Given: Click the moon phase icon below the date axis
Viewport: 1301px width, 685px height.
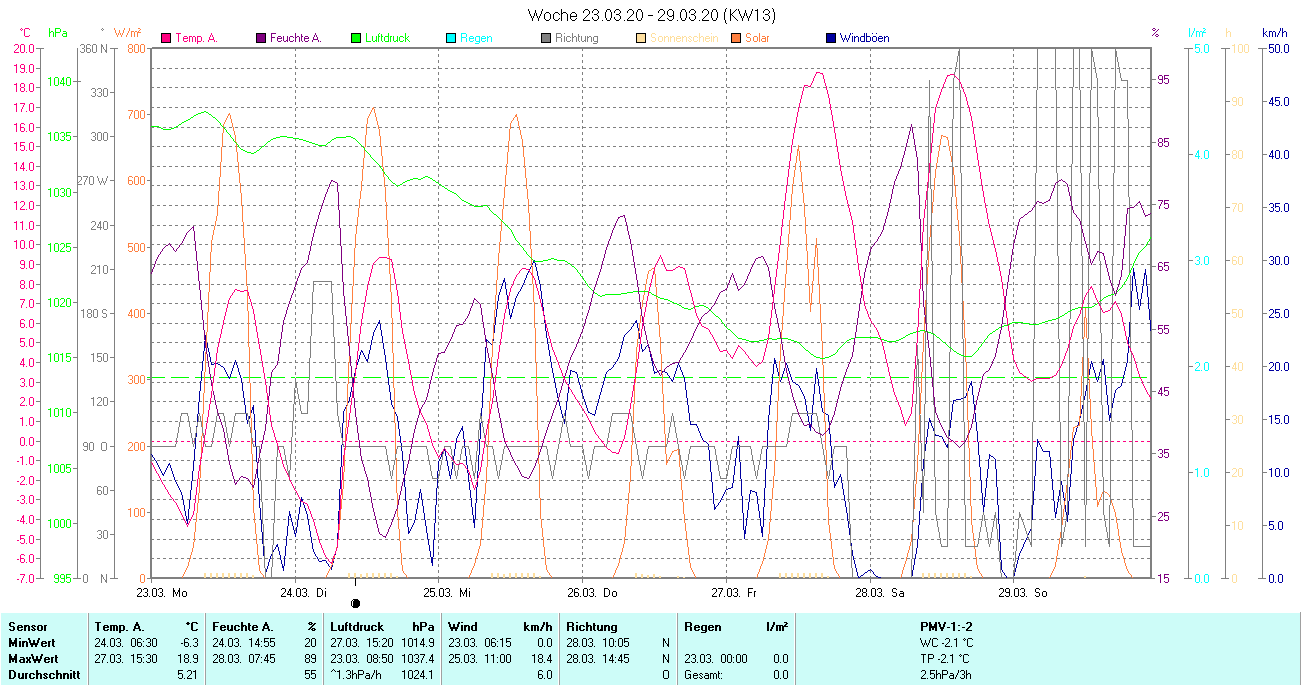Looking at the screenshot, I should 355,603.
